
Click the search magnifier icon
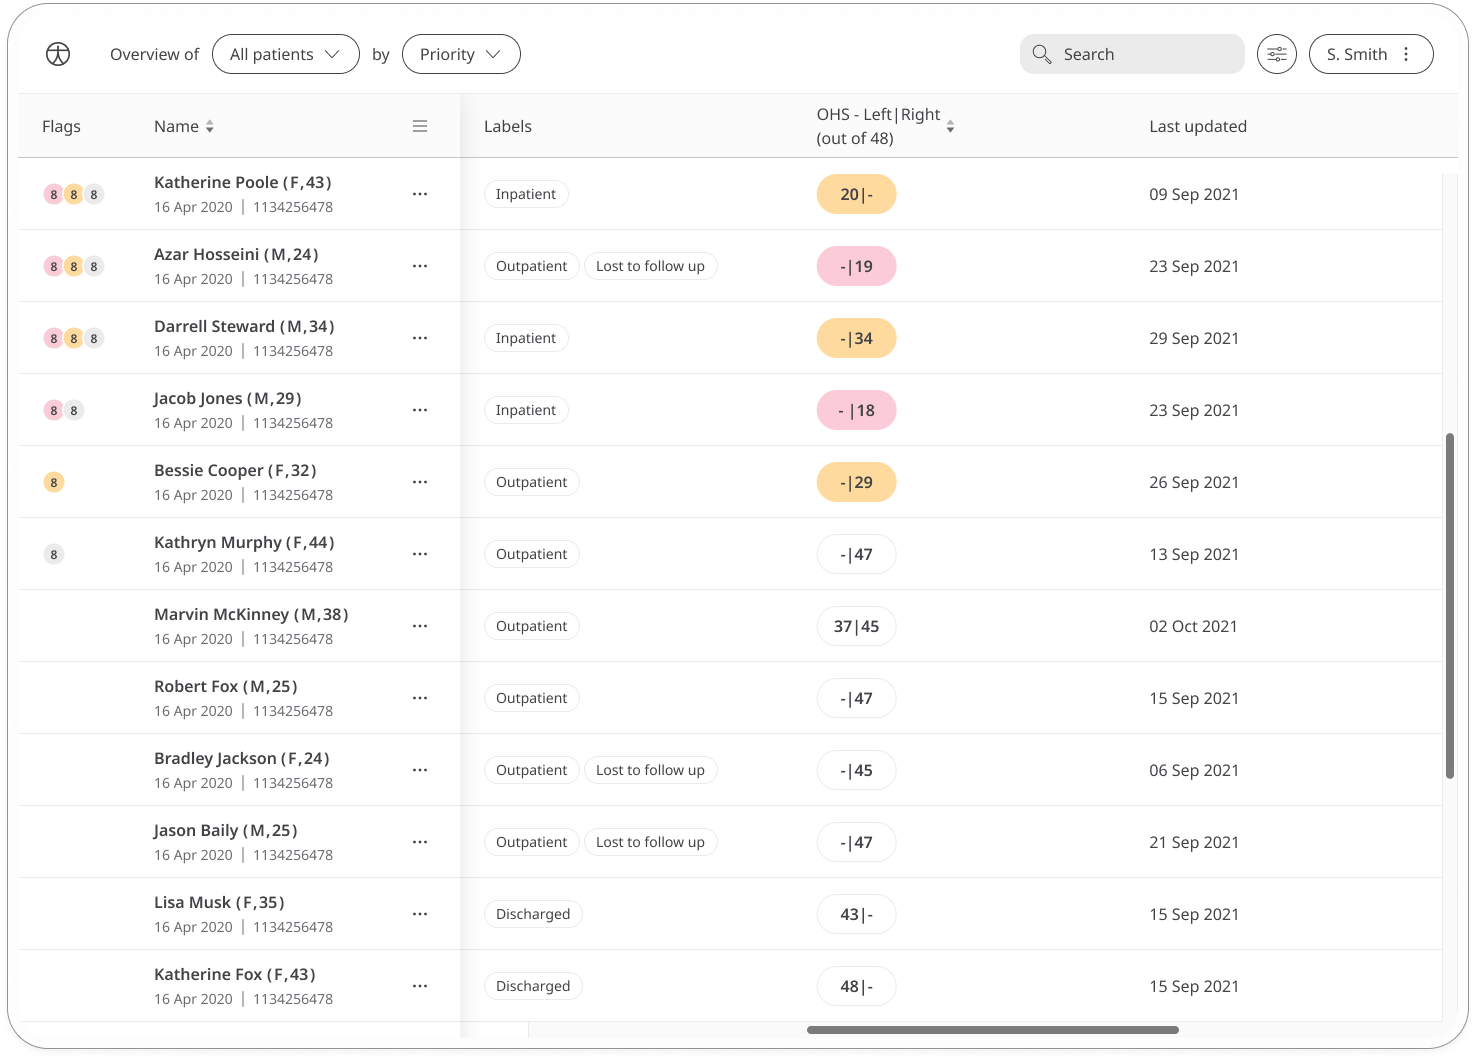[1042, 54]
